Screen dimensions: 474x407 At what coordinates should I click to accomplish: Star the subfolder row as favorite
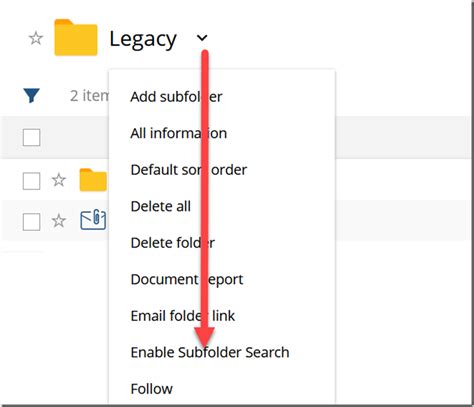[x=59, y=180]
